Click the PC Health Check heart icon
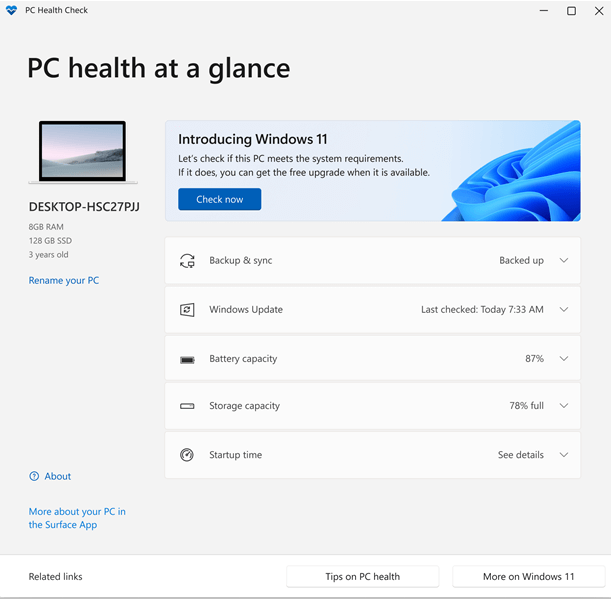The width and height of the screenshot is (611, 599). point(11,11)
